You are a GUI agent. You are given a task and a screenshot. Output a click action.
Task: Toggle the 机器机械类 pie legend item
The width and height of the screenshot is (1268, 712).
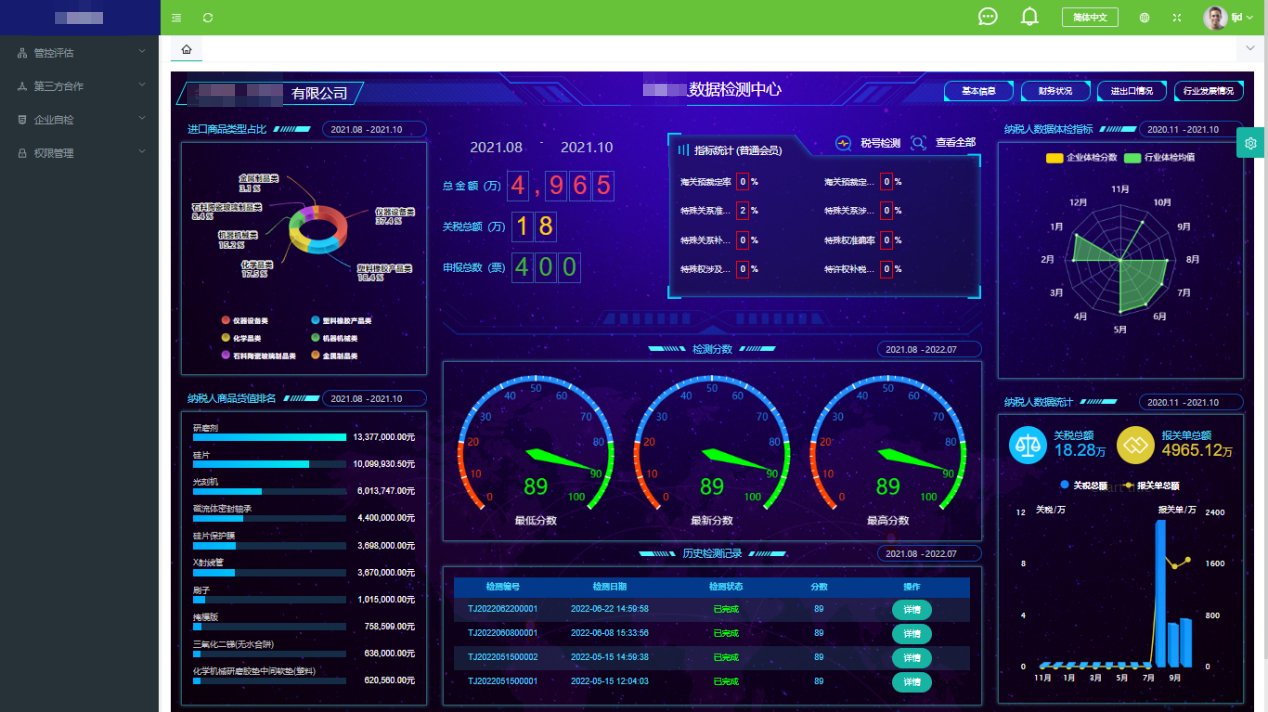click(334, 338)
